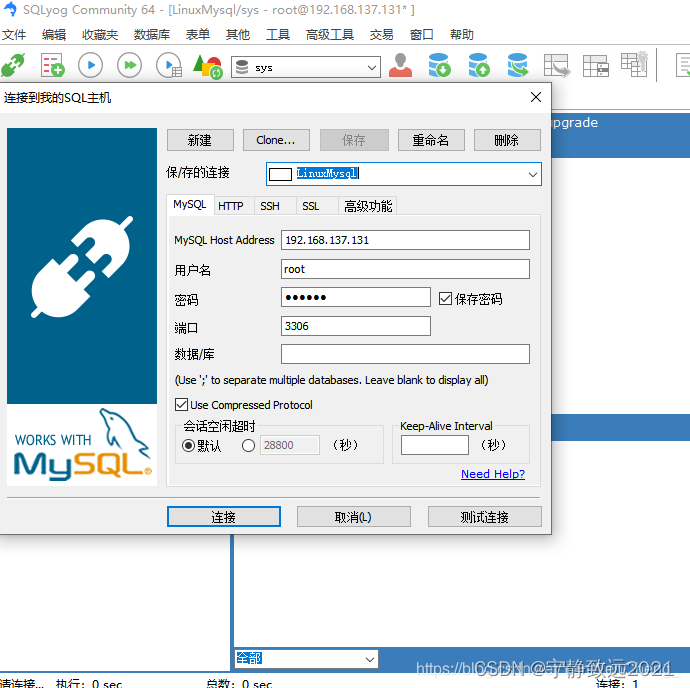The height and width of the screenshot is (688, 690).
Task: Click the export database up-arrow icon
Action: tap(478, 66)
